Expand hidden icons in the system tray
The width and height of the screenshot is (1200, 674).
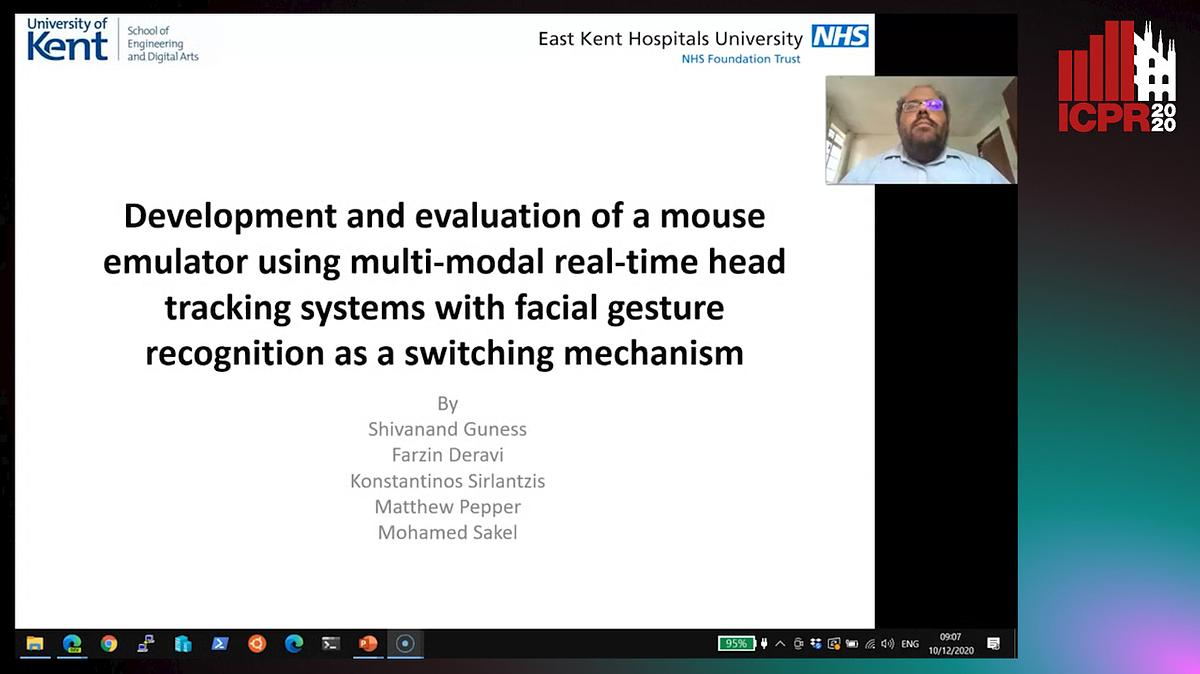(x=779, y=644)
